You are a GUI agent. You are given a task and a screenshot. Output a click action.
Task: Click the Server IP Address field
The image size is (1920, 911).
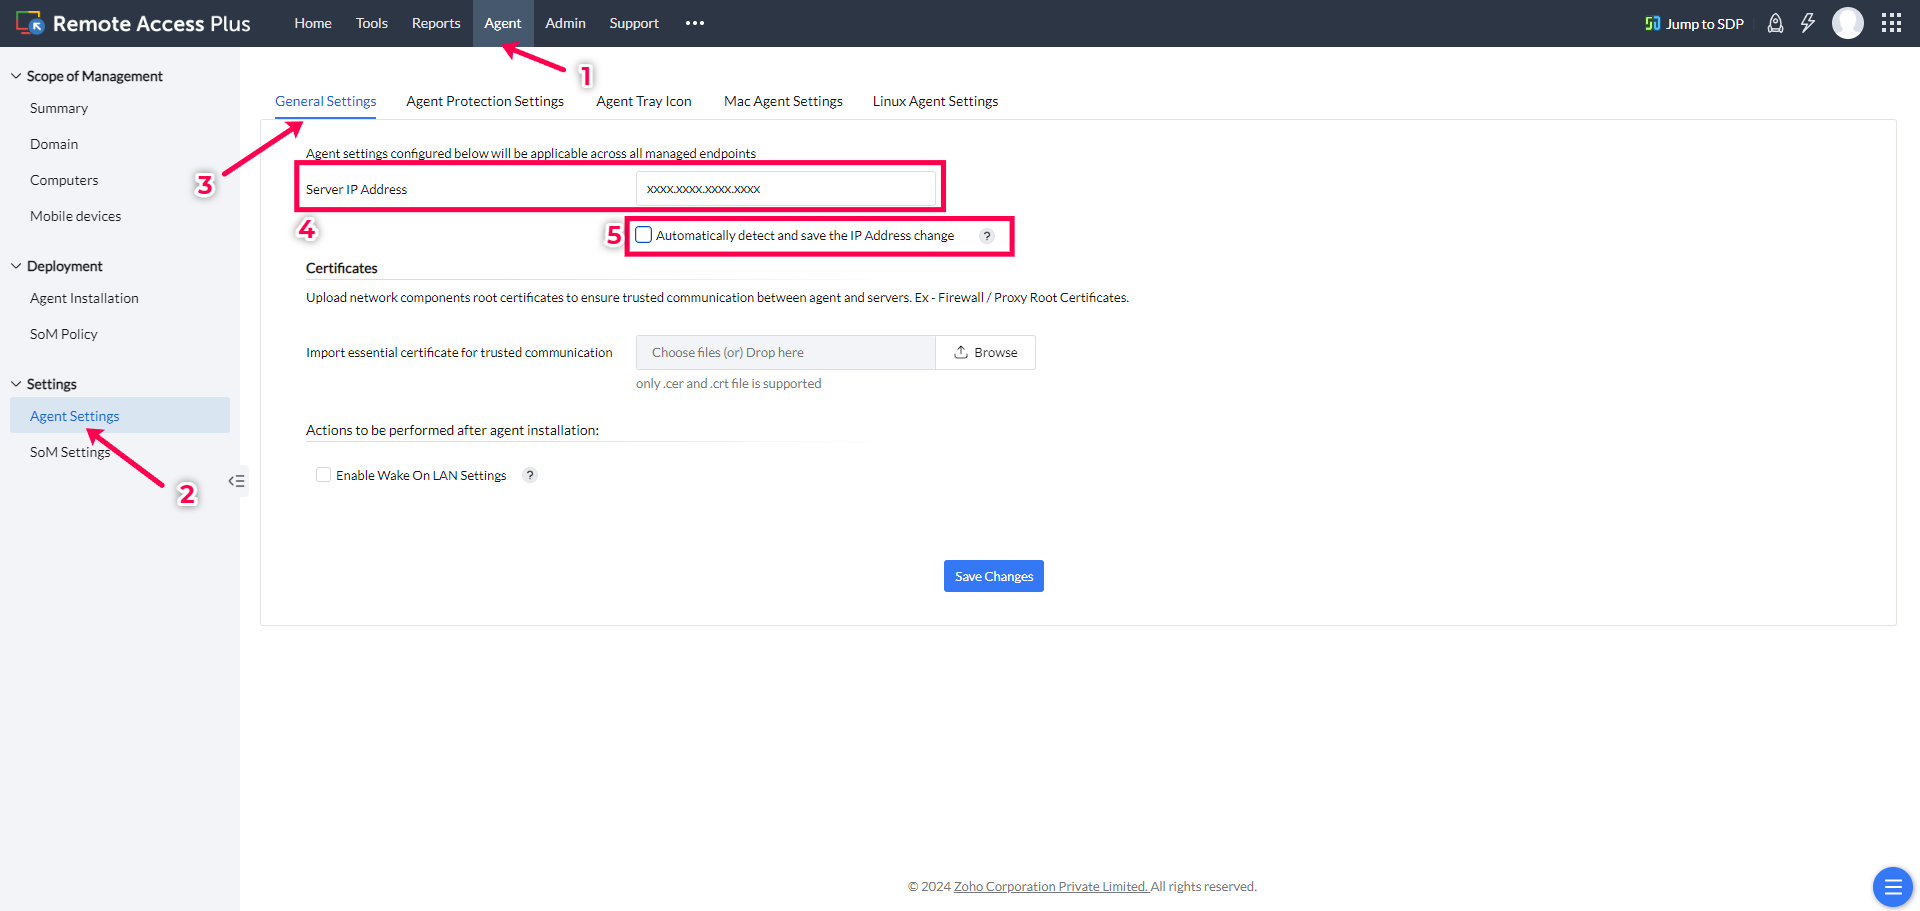(786, 189)
